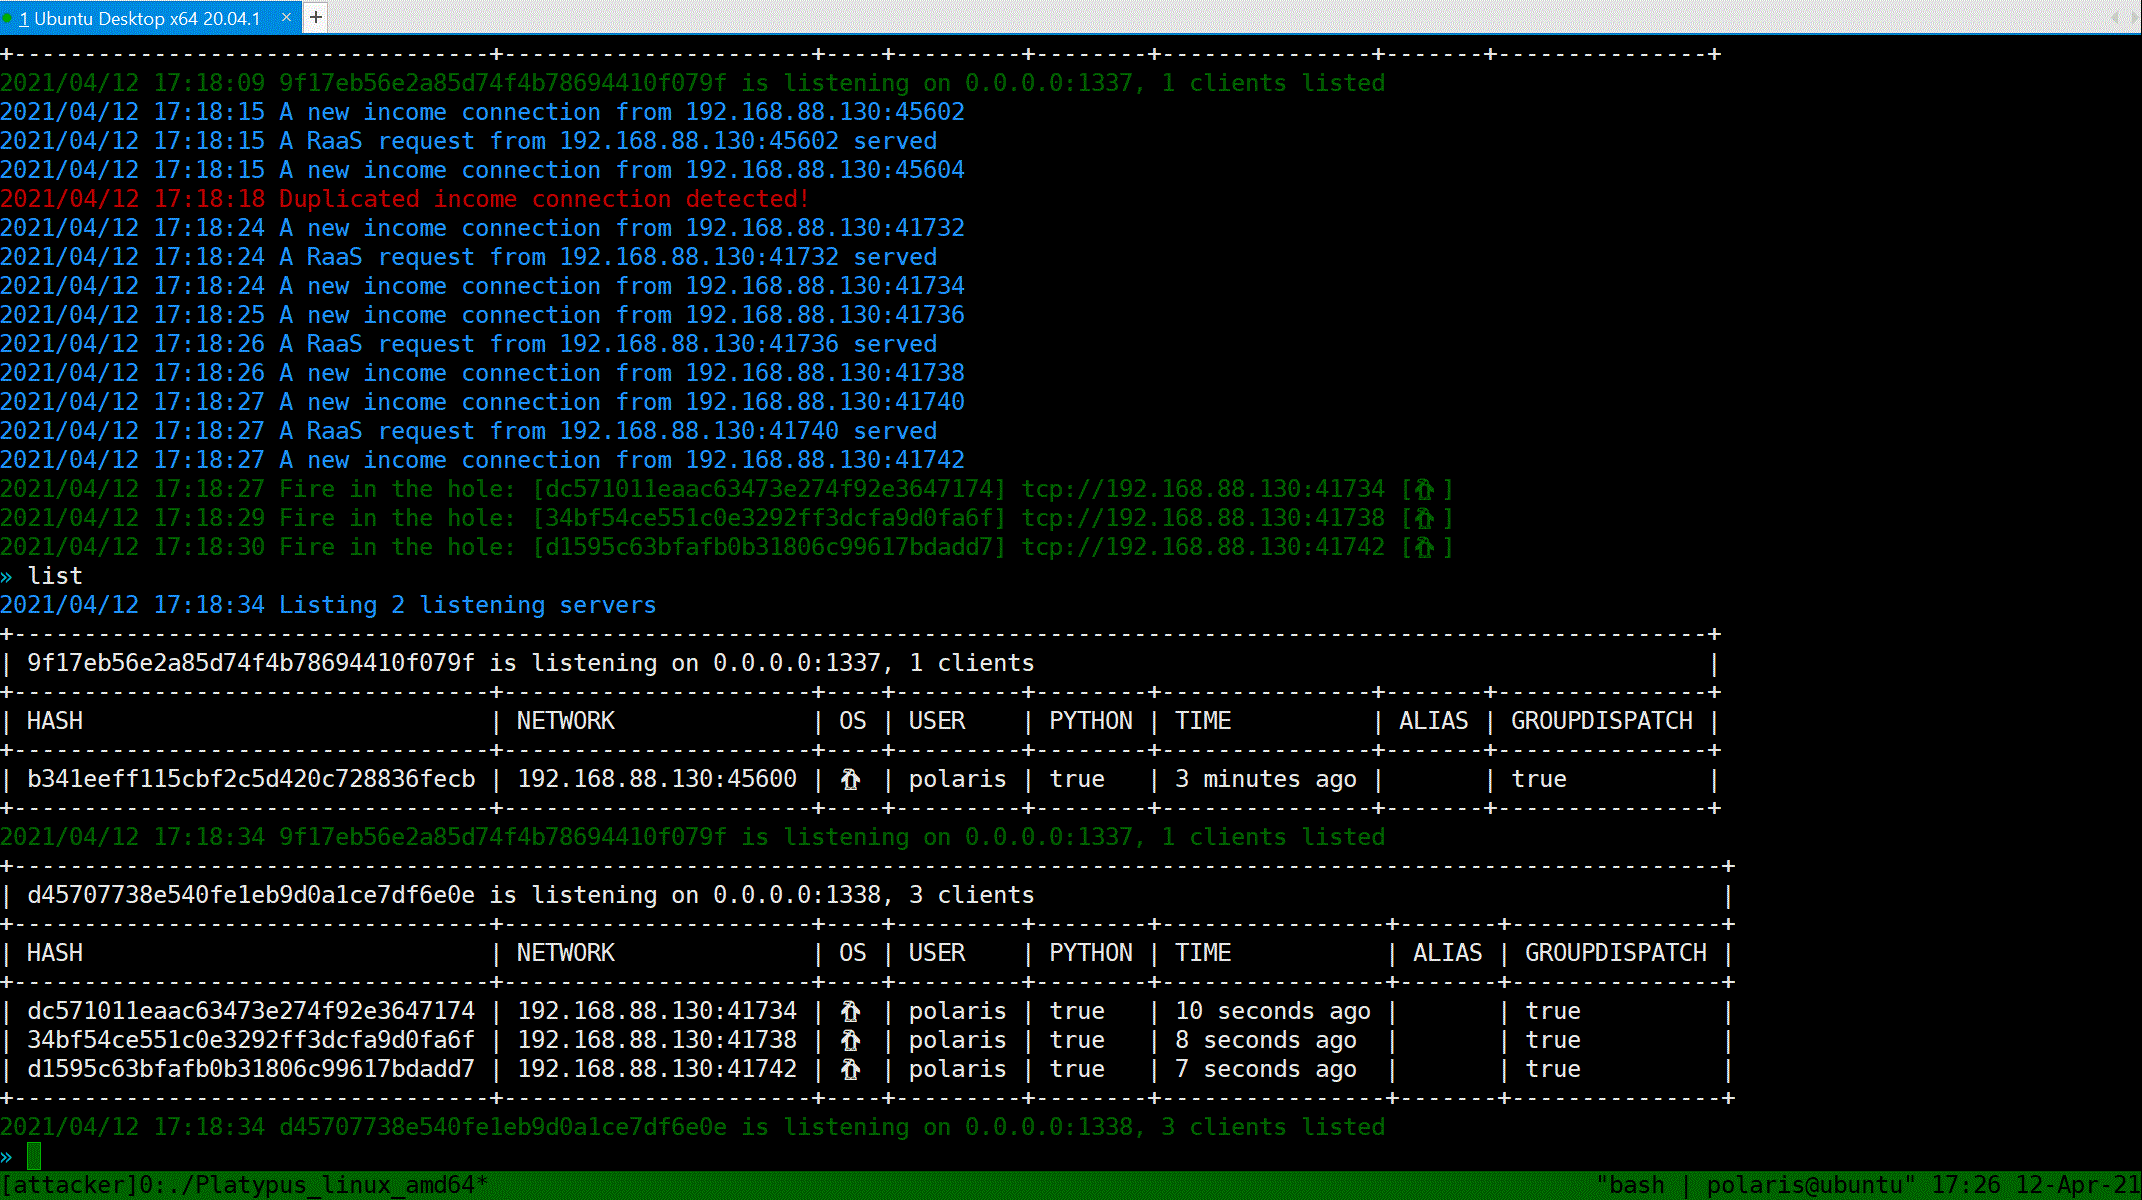This screenshot has height=1200, width=2142.
Task: Click the penguin OS icon in the dc571011 row
Action: point(850,1011)
